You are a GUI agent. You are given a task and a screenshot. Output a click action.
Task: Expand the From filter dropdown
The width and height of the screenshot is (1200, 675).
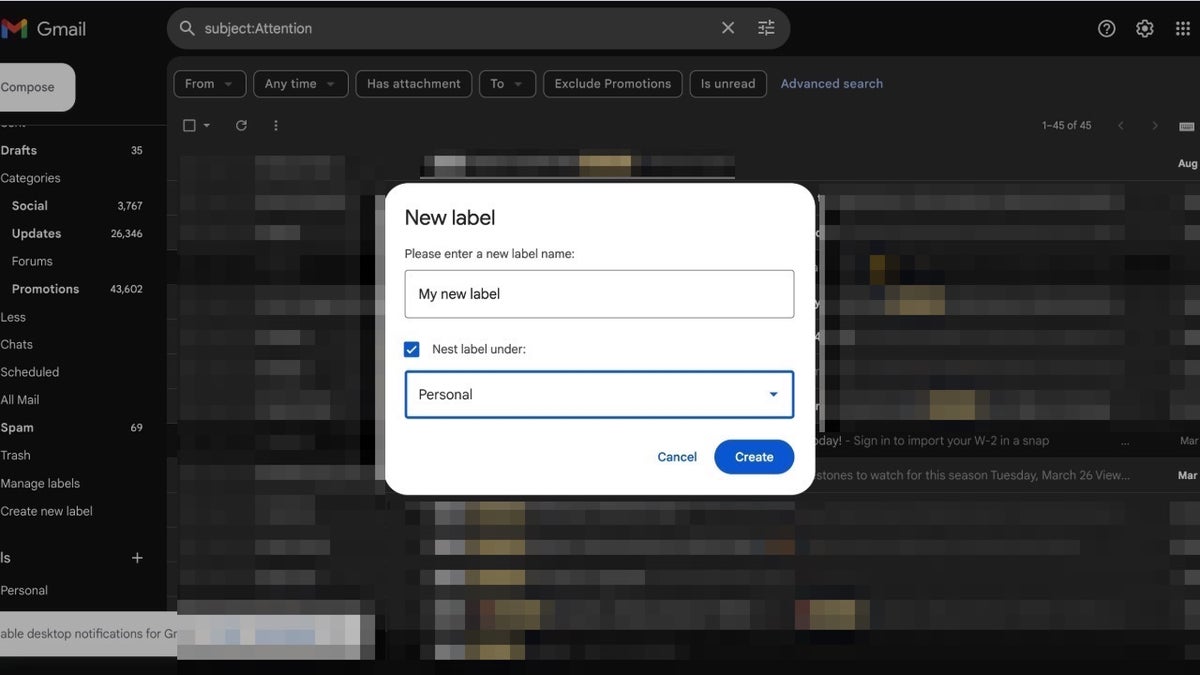coord(209,84)
